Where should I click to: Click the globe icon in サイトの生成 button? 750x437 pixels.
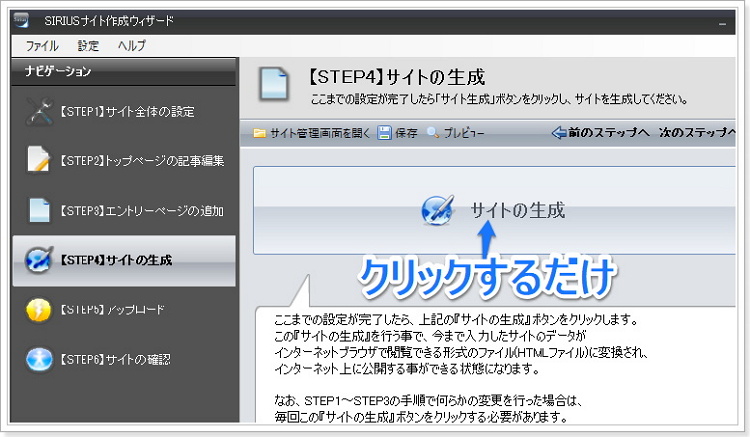coord(438,210)
